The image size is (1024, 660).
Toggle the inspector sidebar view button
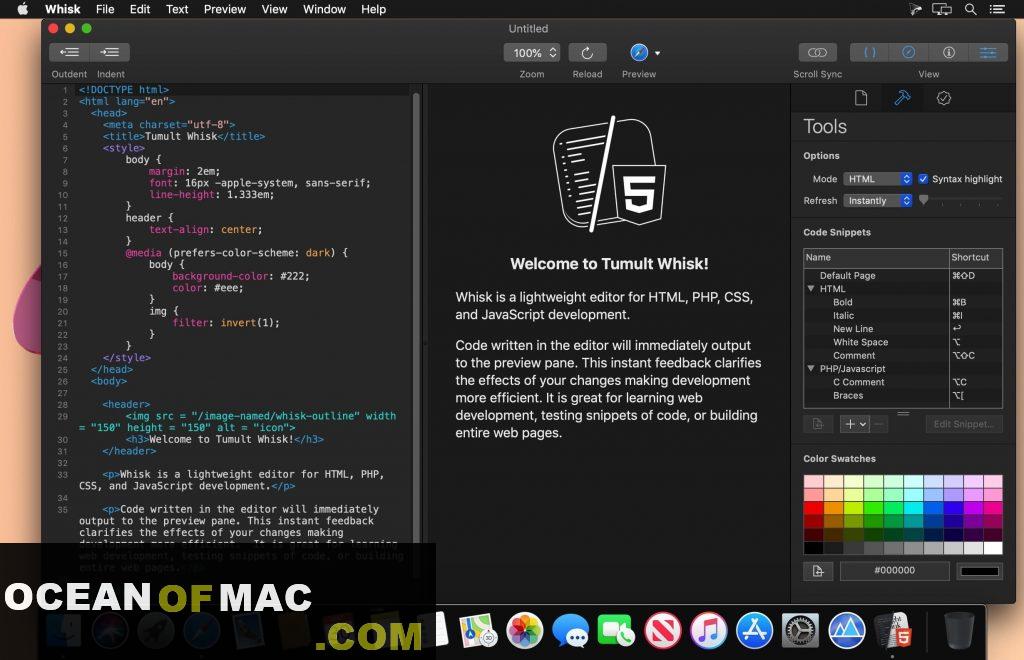pos(988,52)
